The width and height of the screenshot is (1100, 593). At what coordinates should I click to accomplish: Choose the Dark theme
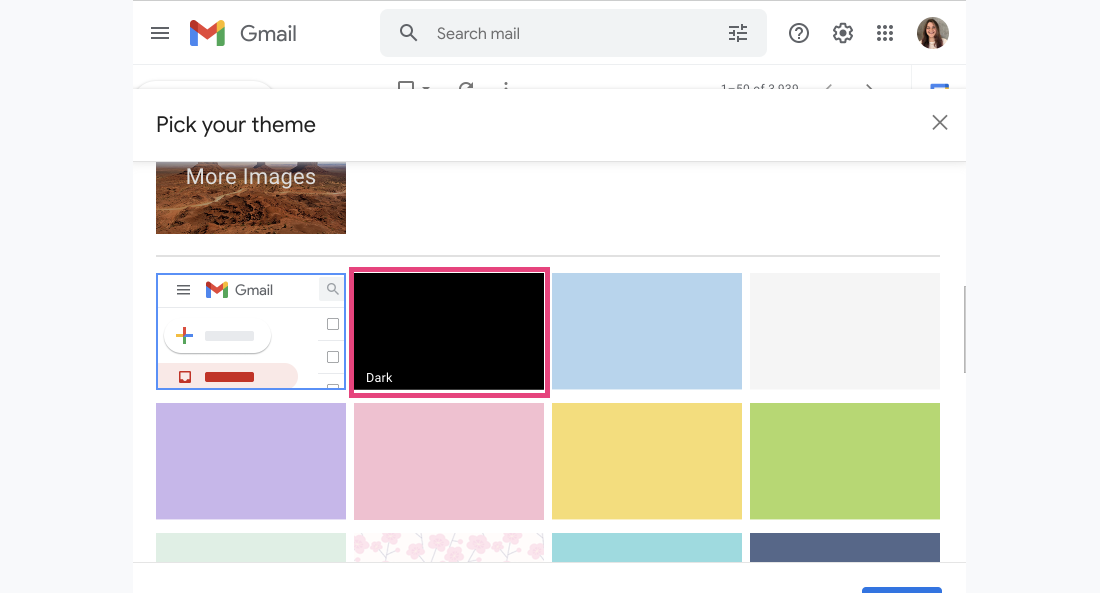pyautogui.click(x=449, y=331)
